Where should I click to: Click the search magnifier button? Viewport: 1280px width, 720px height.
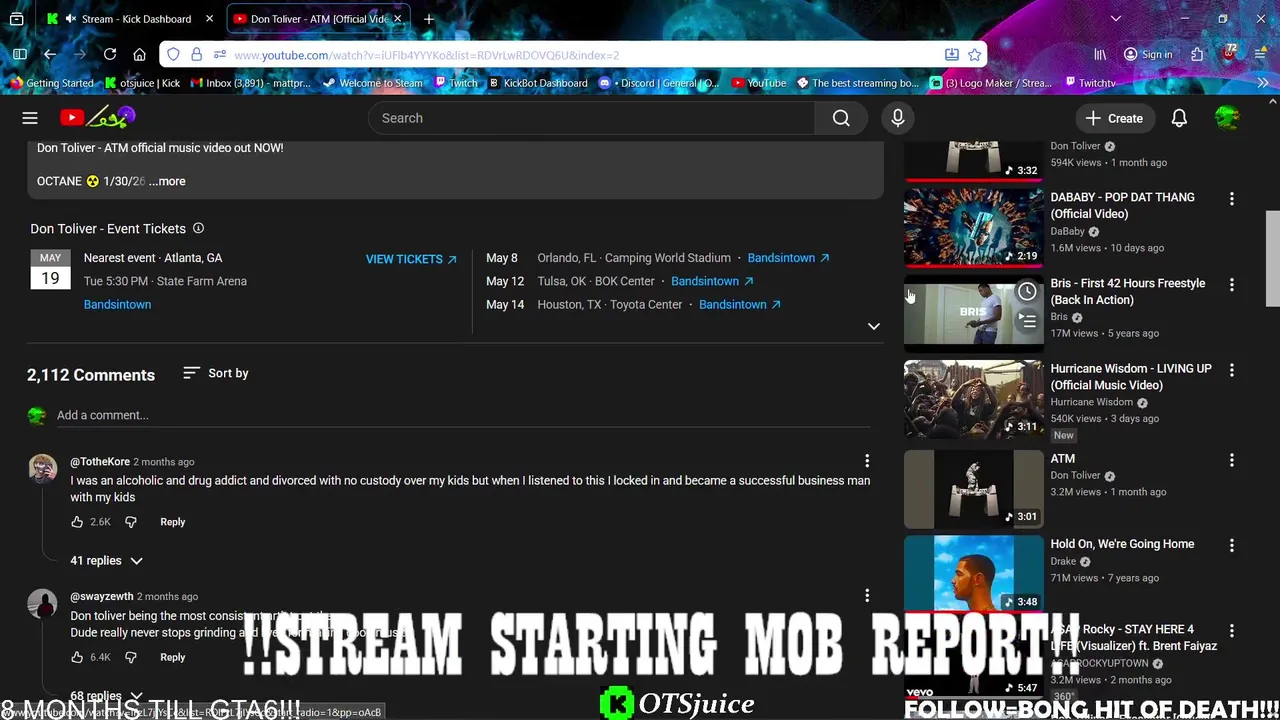point(841,118)
